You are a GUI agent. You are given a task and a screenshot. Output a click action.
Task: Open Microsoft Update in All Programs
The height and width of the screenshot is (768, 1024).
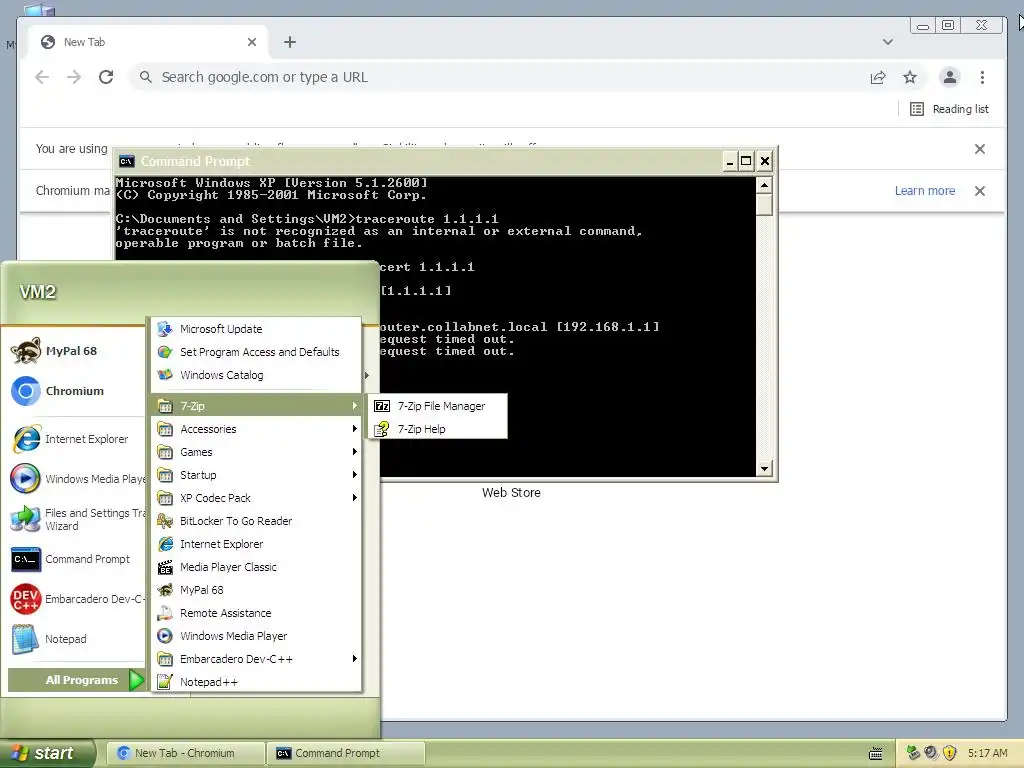(257, 329)
